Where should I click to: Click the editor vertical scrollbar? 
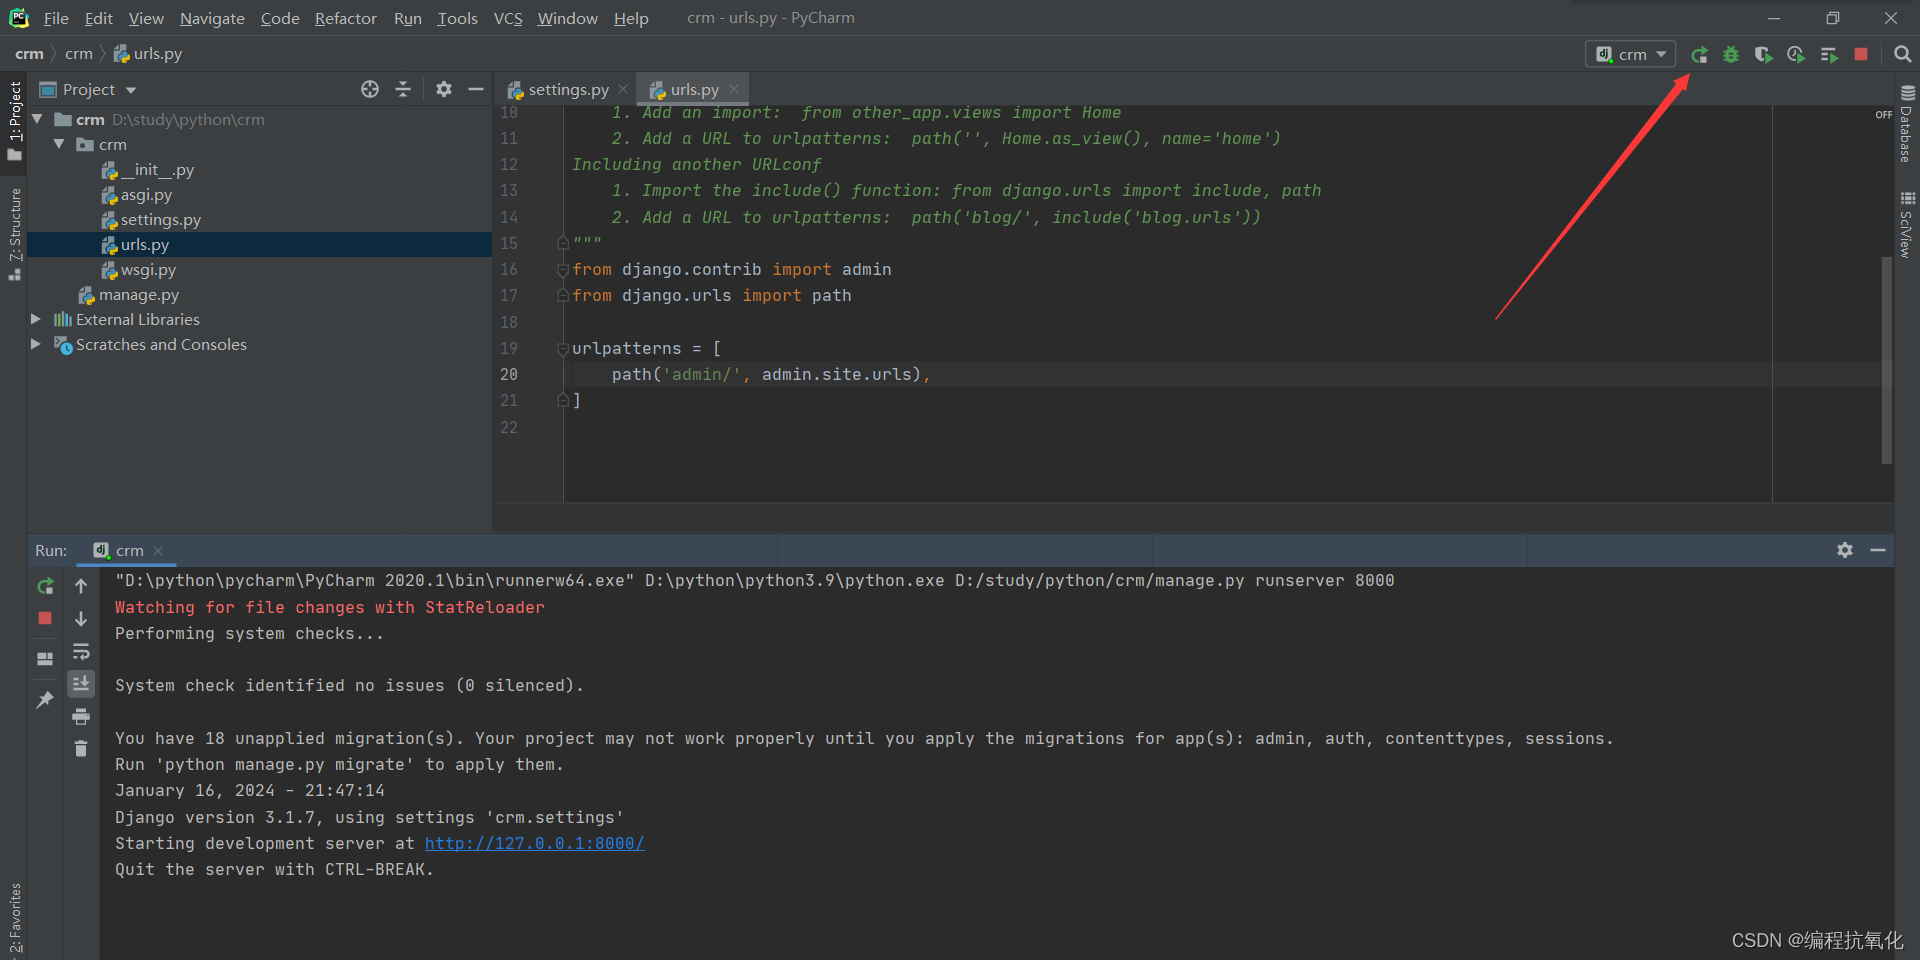pyautogui.click(x=1887, y=360)
